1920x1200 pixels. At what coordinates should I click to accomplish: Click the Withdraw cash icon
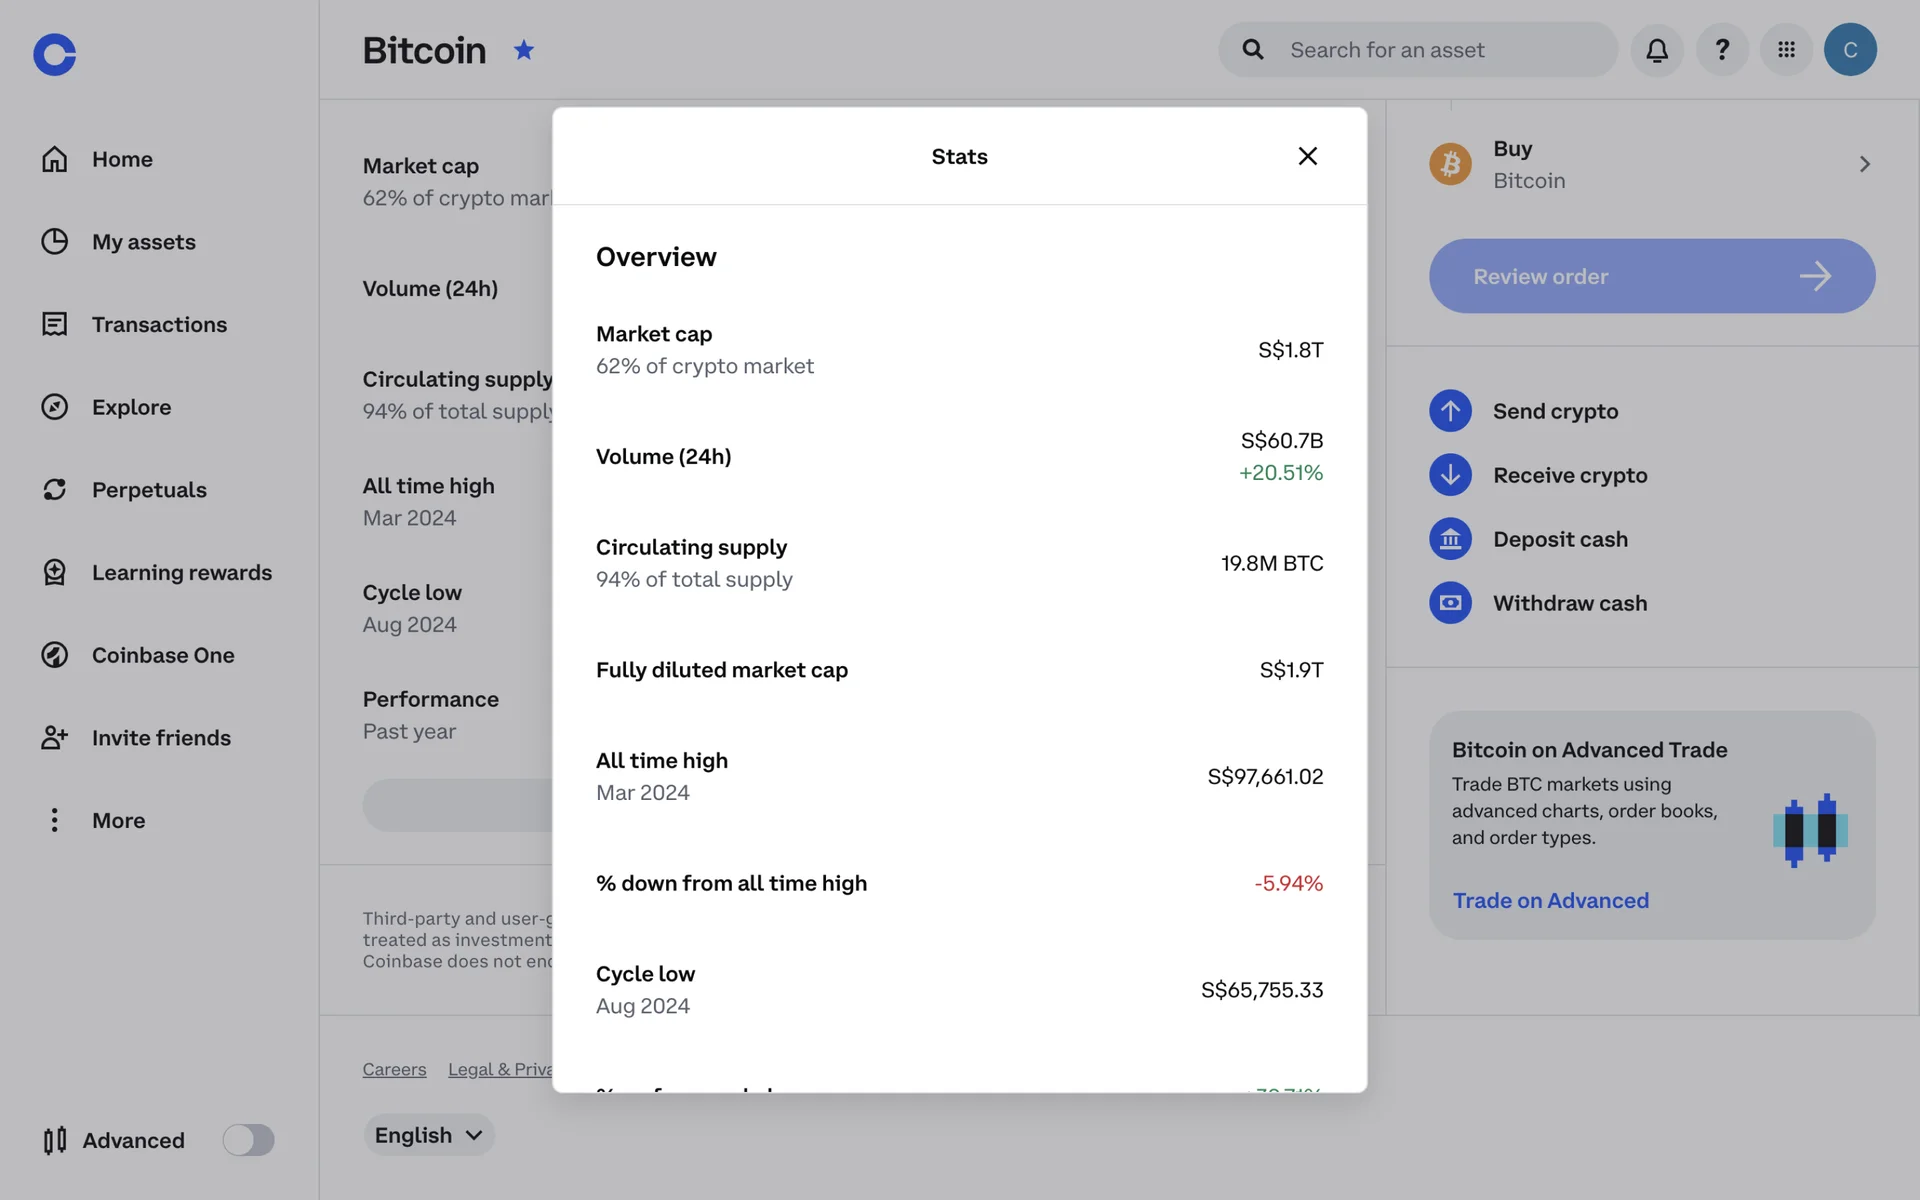pyautogui.click(x=1450, y=603)
